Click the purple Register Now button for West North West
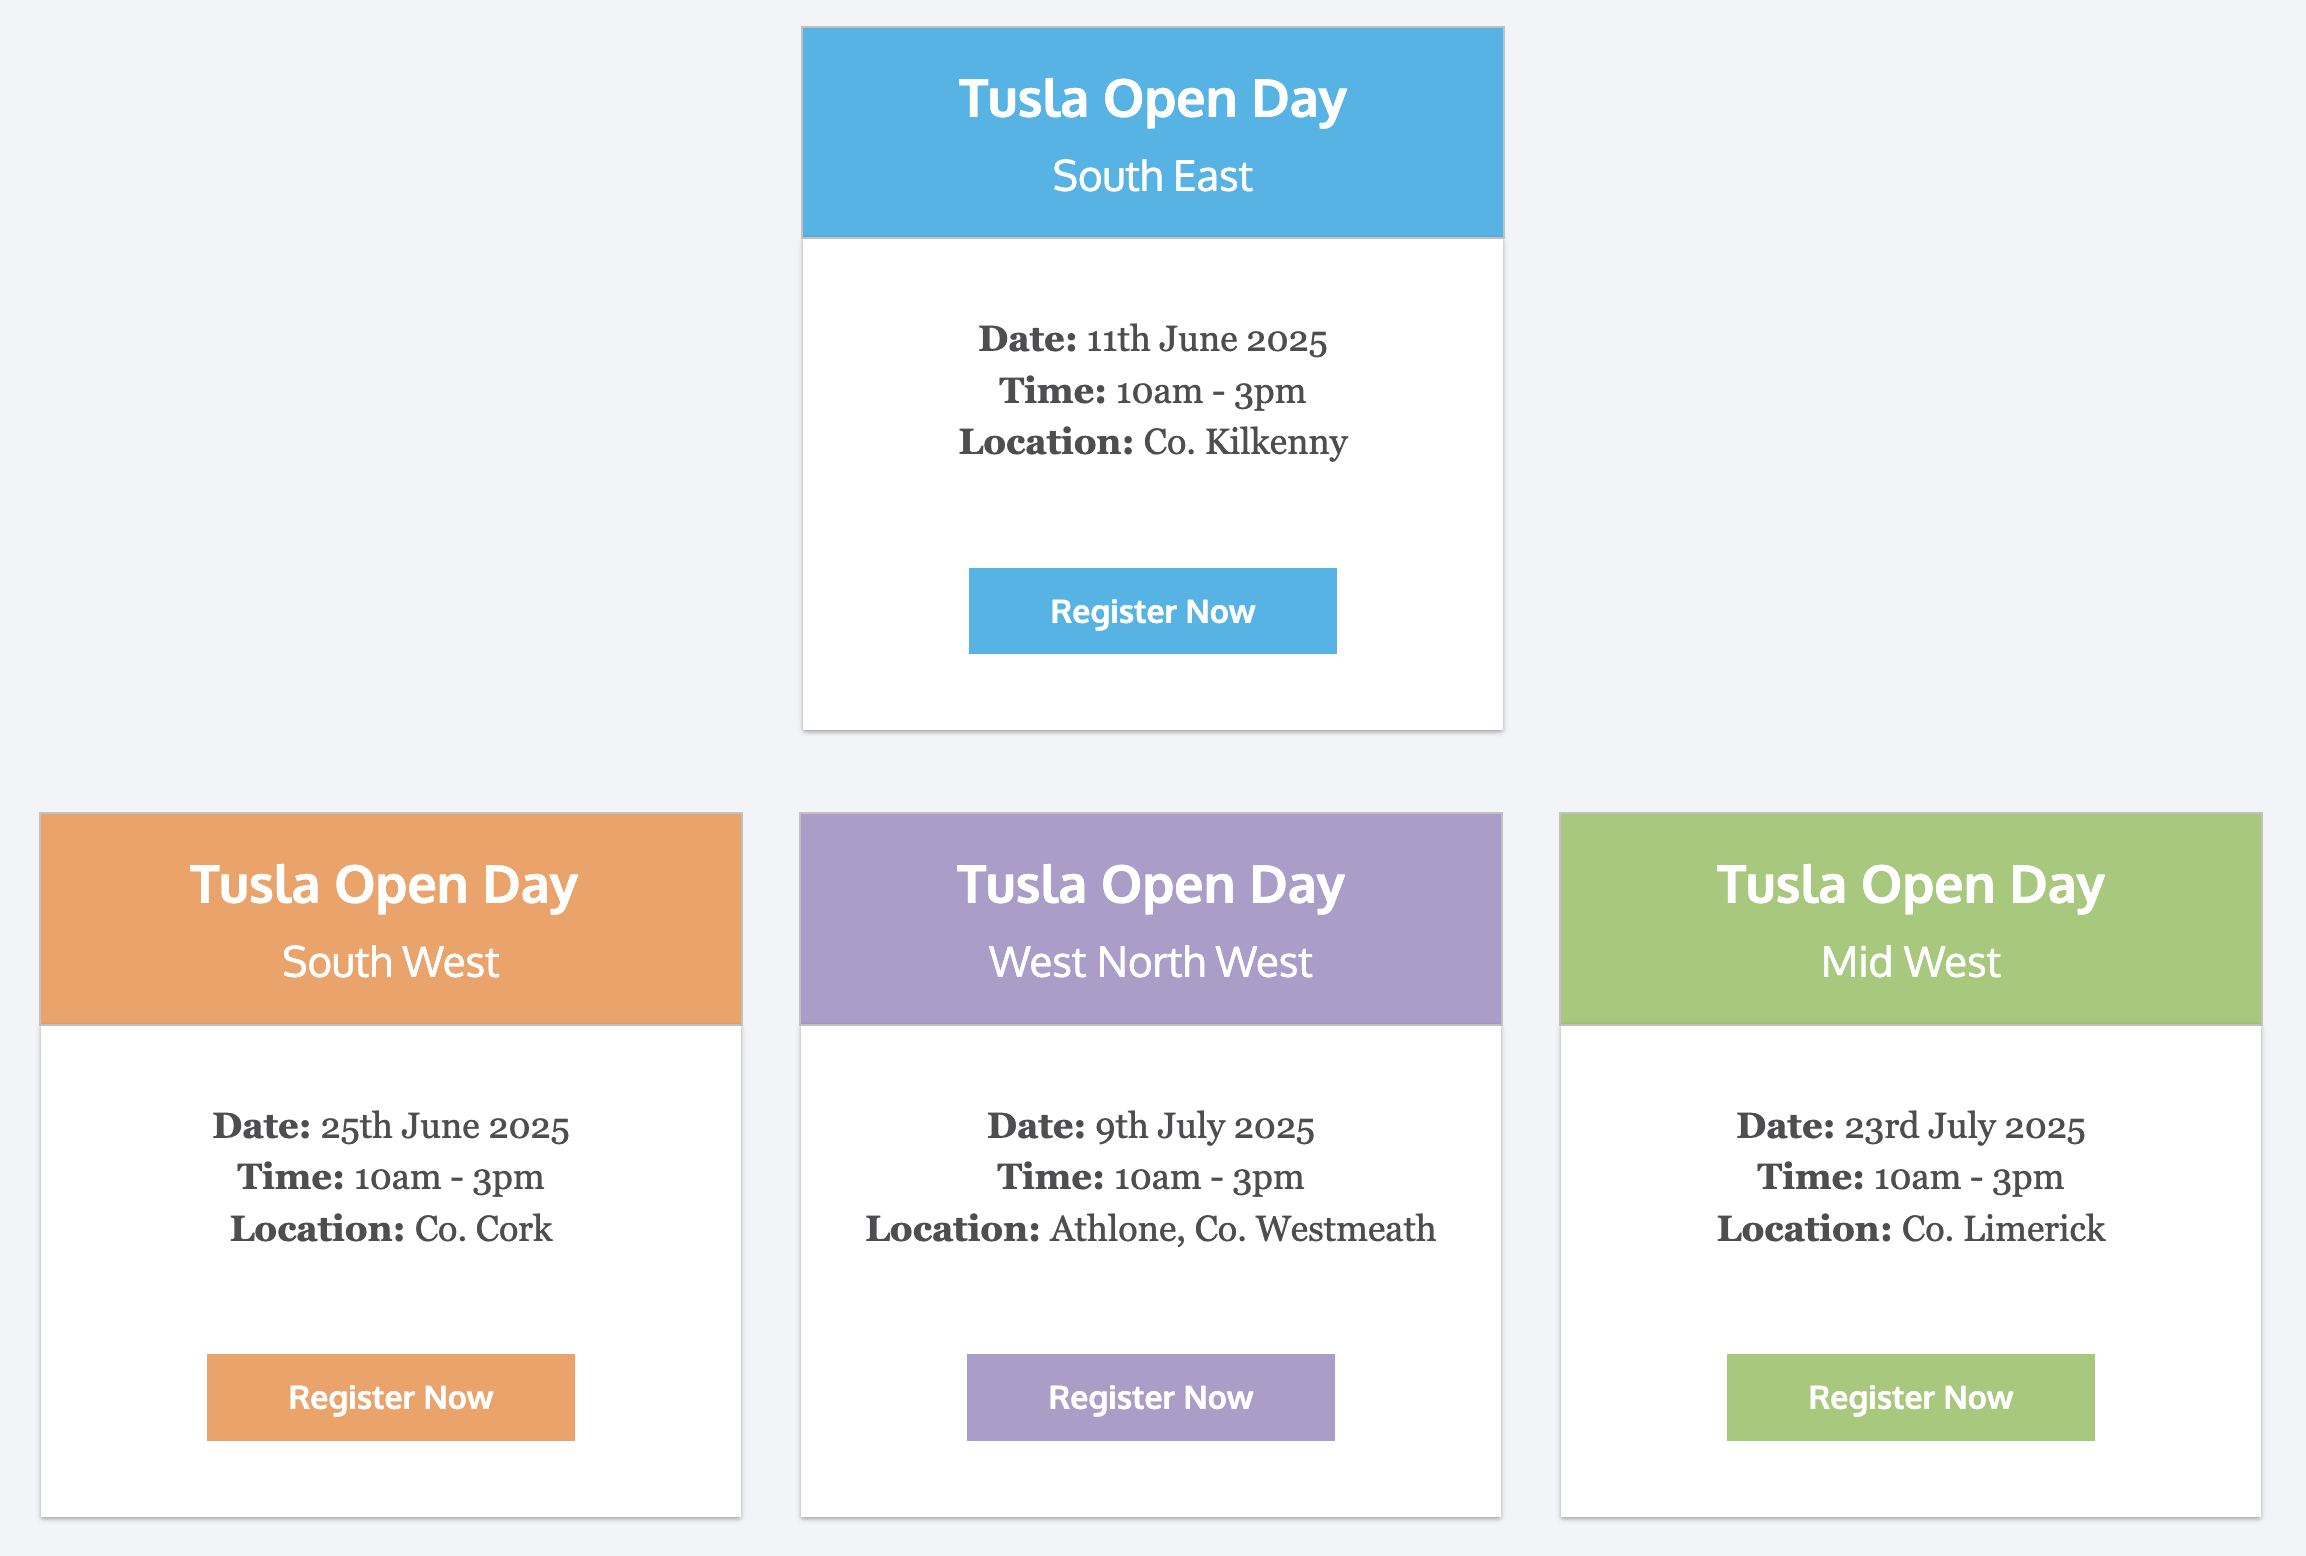The width and height of the screenshot is (2306, 1556). point(1150,1397)
